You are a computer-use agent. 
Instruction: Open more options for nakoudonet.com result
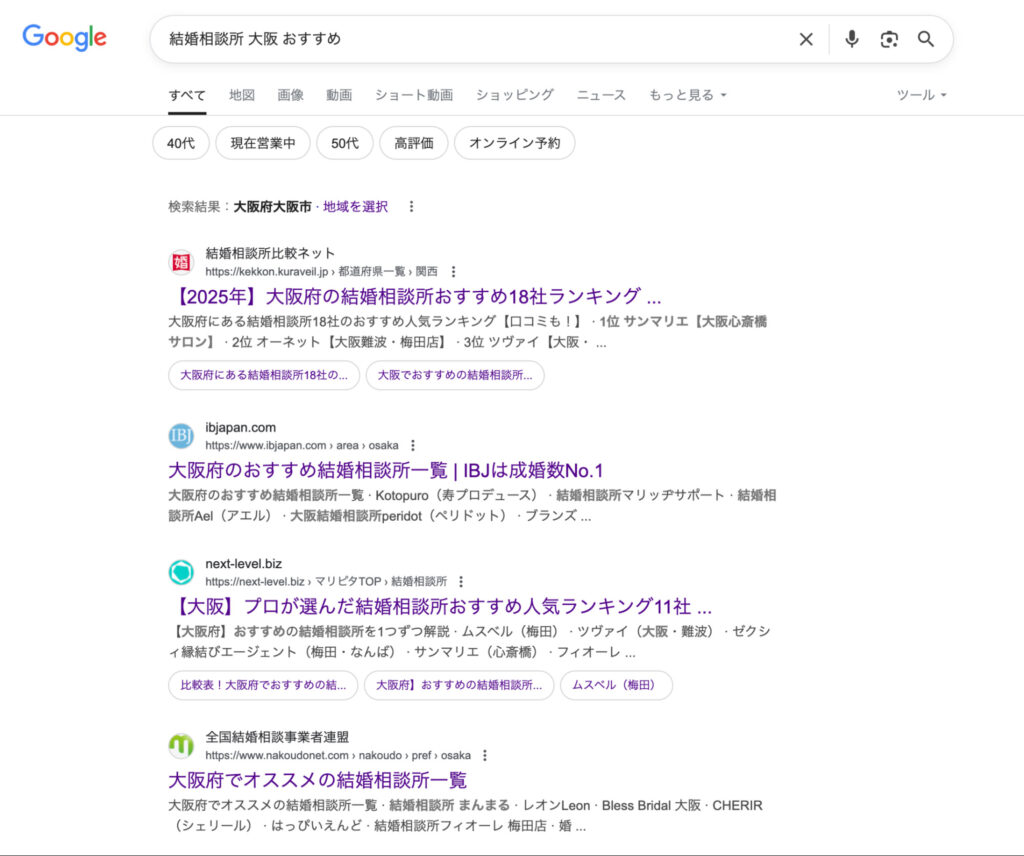point(485,755)
